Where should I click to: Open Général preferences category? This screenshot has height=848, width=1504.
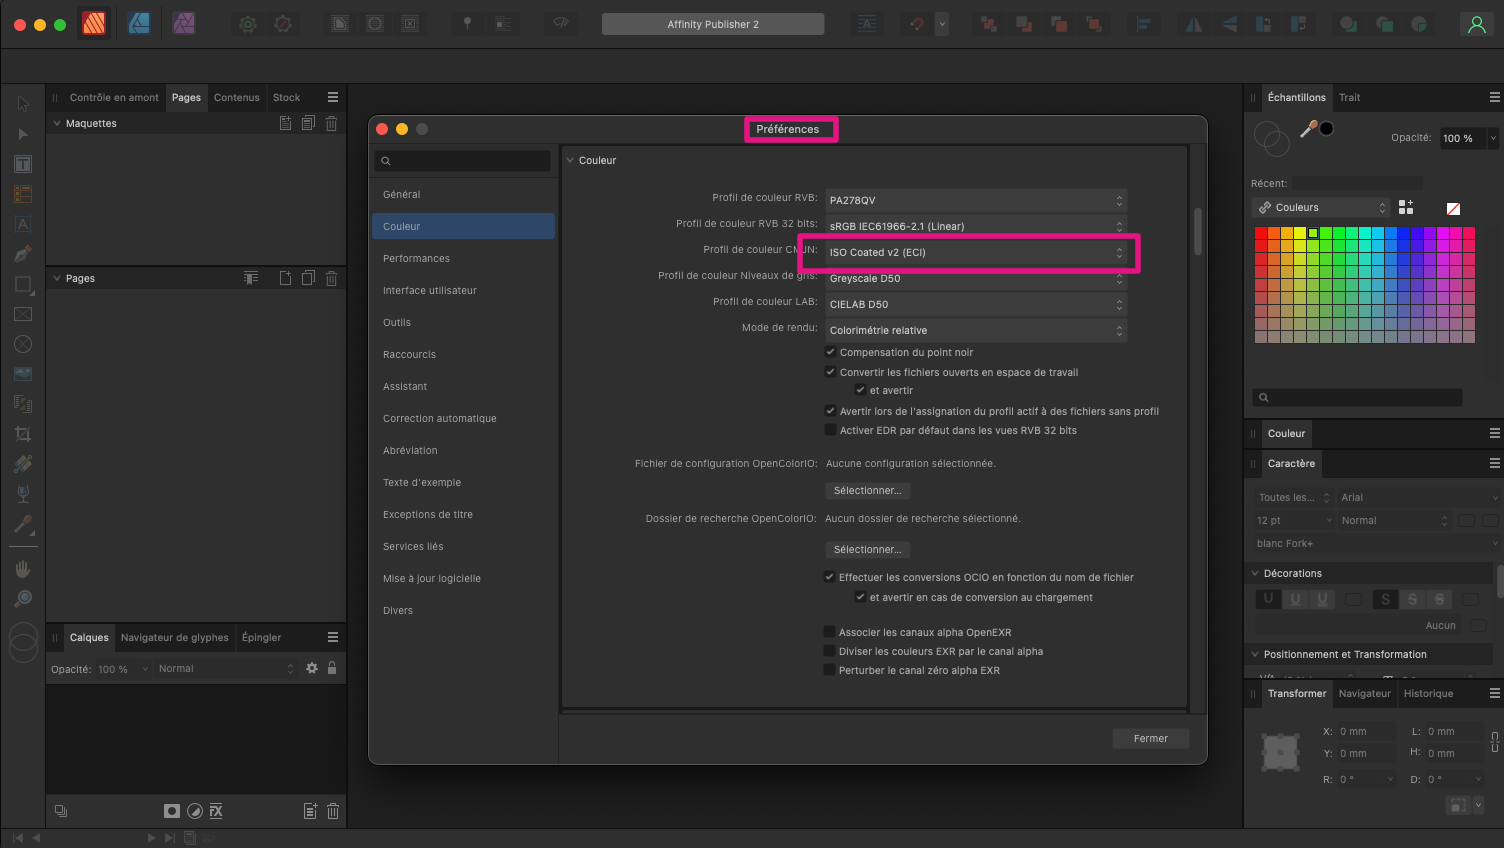[463, 194]
